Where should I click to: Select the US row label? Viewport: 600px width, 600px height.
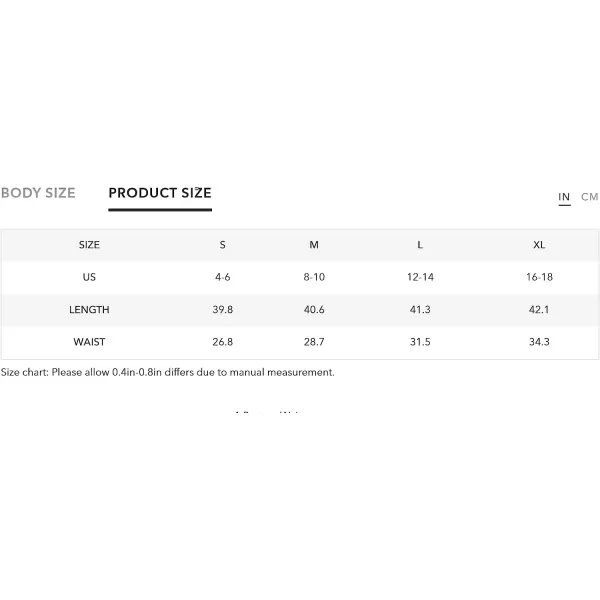(89, 277)
